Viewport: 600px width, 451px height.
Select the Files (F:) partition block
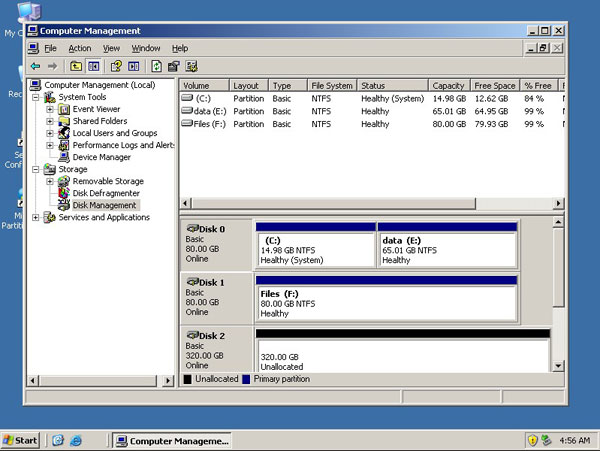click(386, 299)
